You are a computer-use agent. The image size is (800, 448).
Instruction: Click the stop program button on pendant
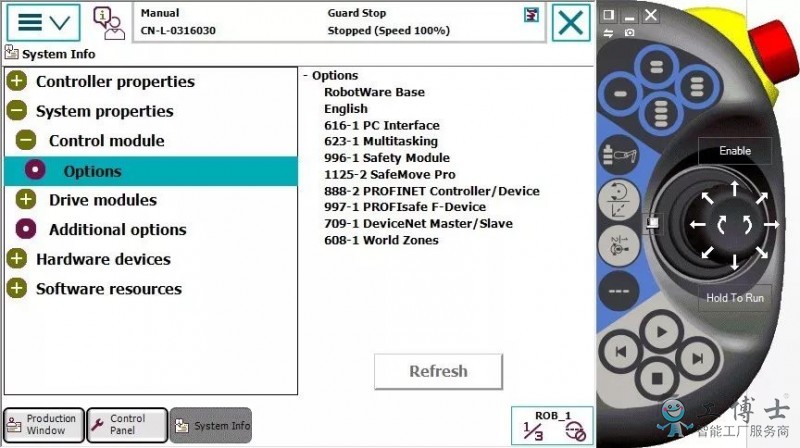point(657,379)
